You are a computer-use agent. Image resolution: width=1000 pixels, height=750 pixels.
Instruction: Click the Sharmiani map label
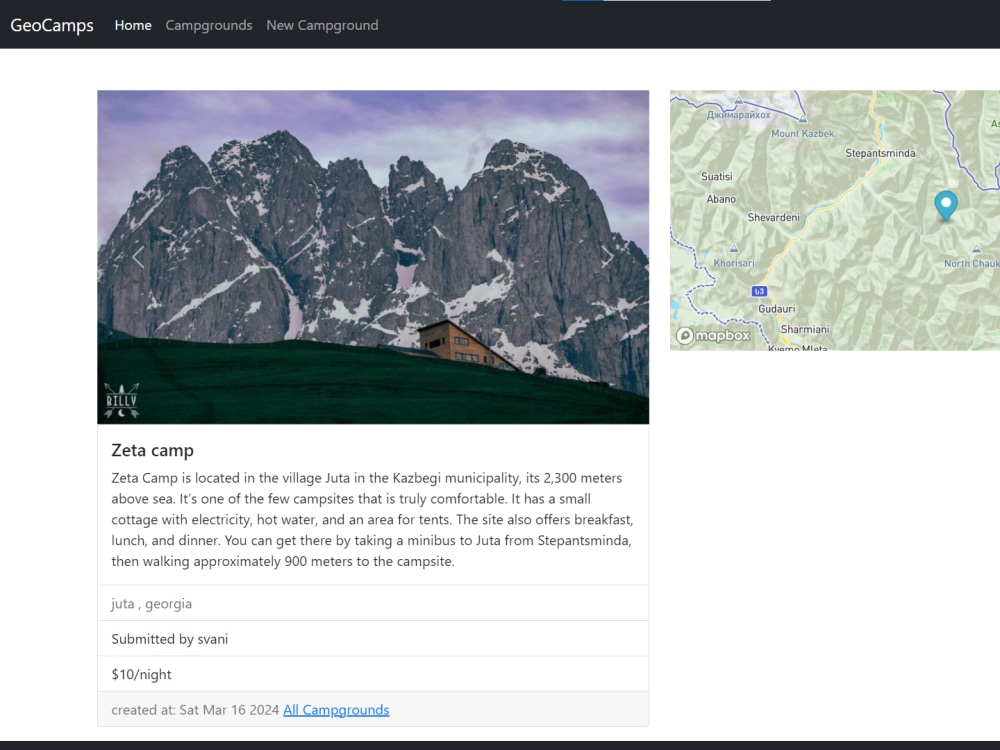(805, 329)
